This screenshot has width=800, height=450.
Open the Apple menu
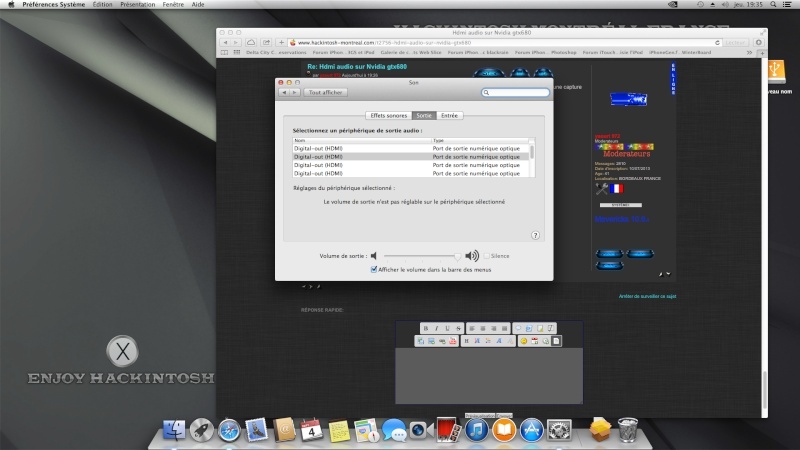[11, 5]
